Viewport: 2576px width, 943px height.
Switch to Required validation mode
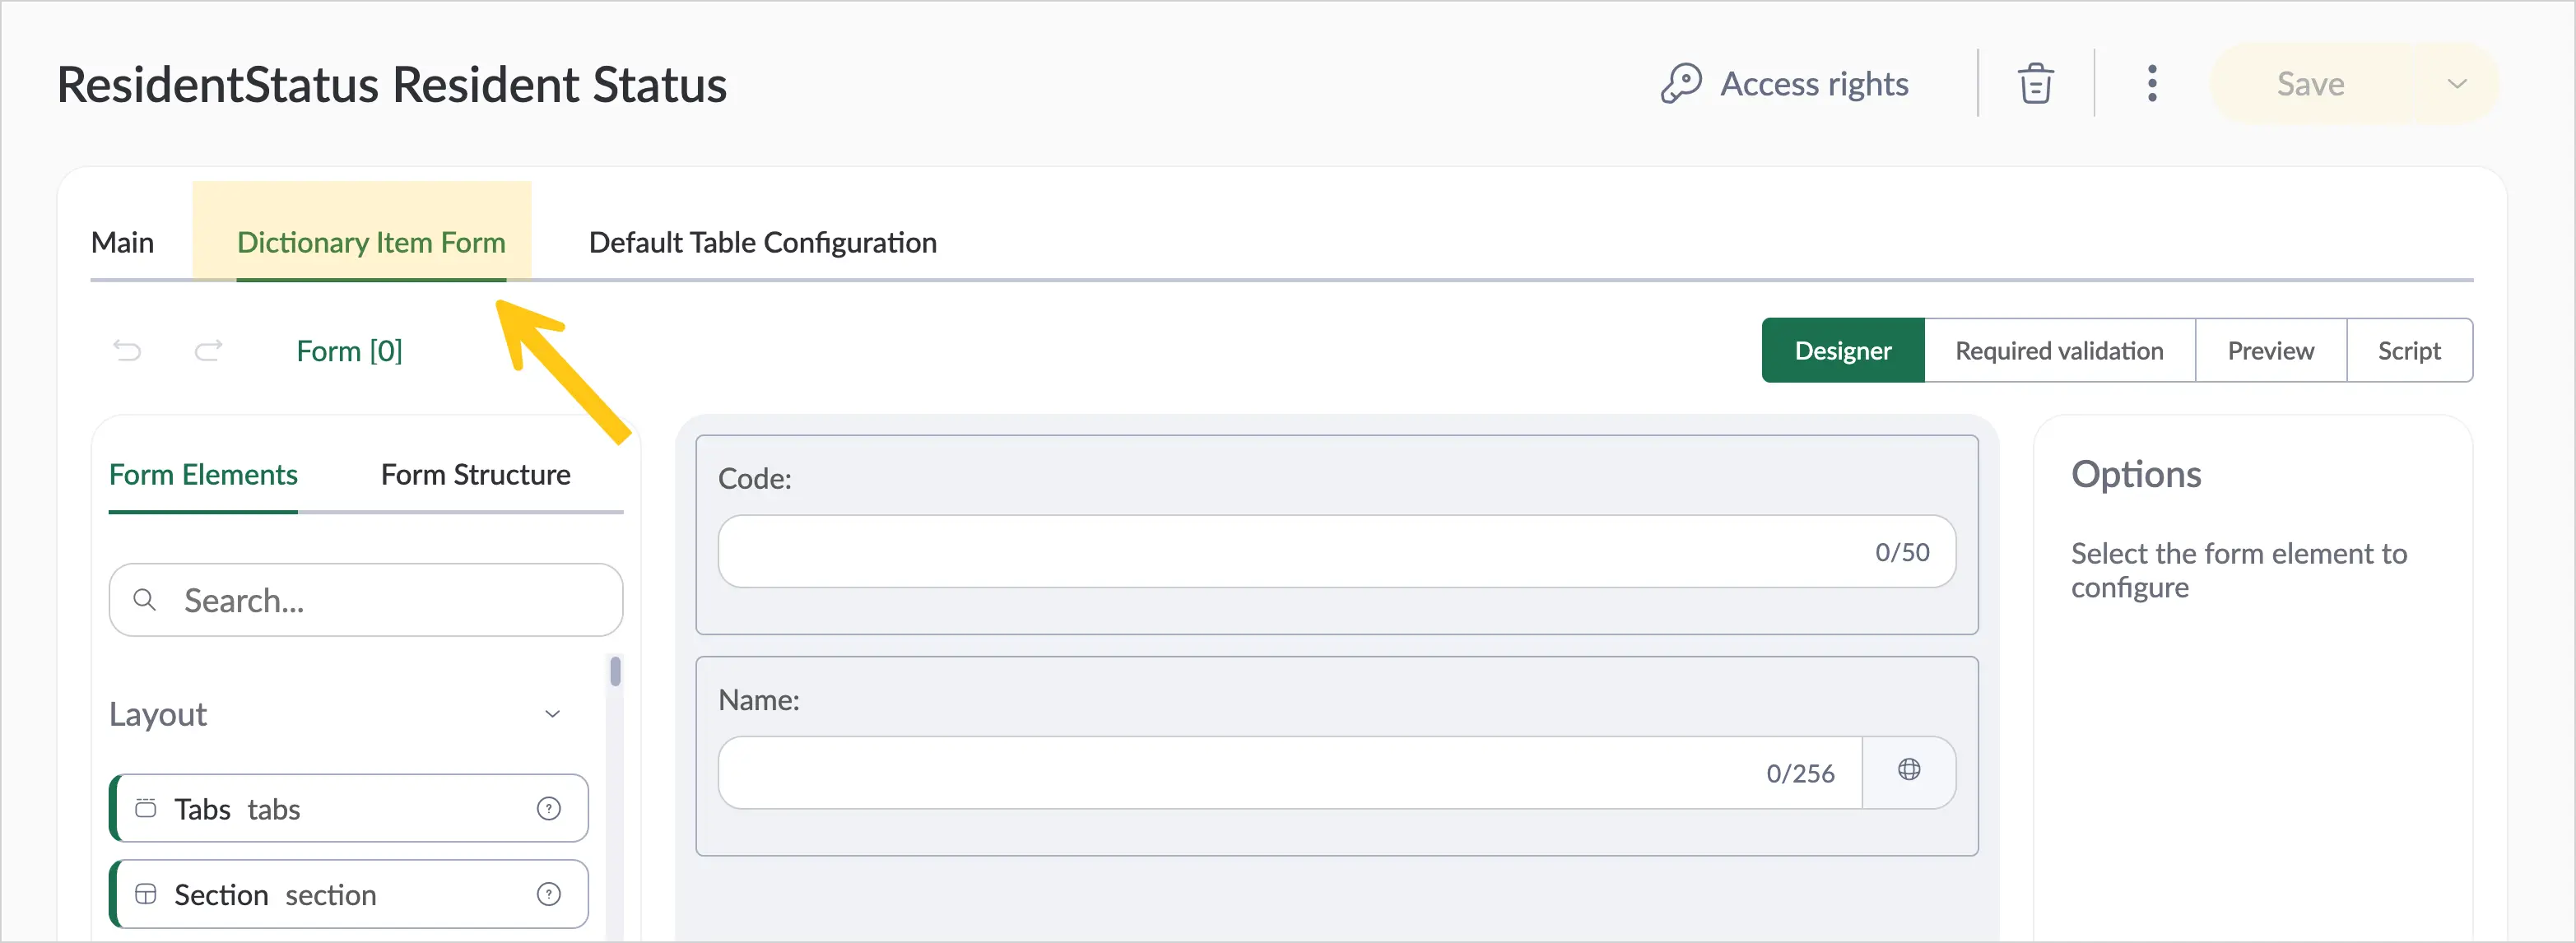(x=2059, y=351)
